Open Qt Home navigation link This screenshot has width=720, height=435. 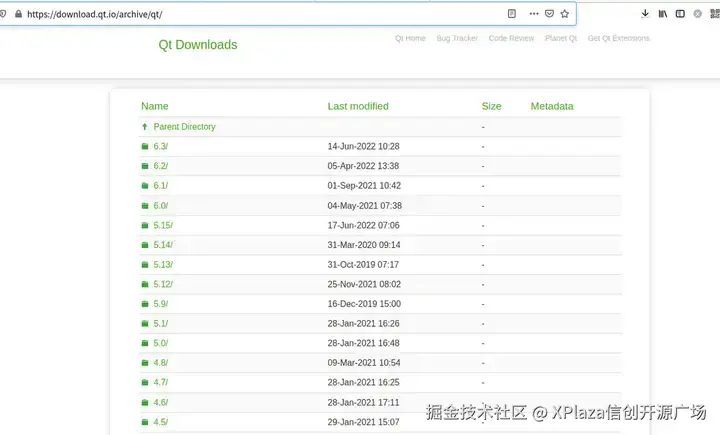pos(410,38)
